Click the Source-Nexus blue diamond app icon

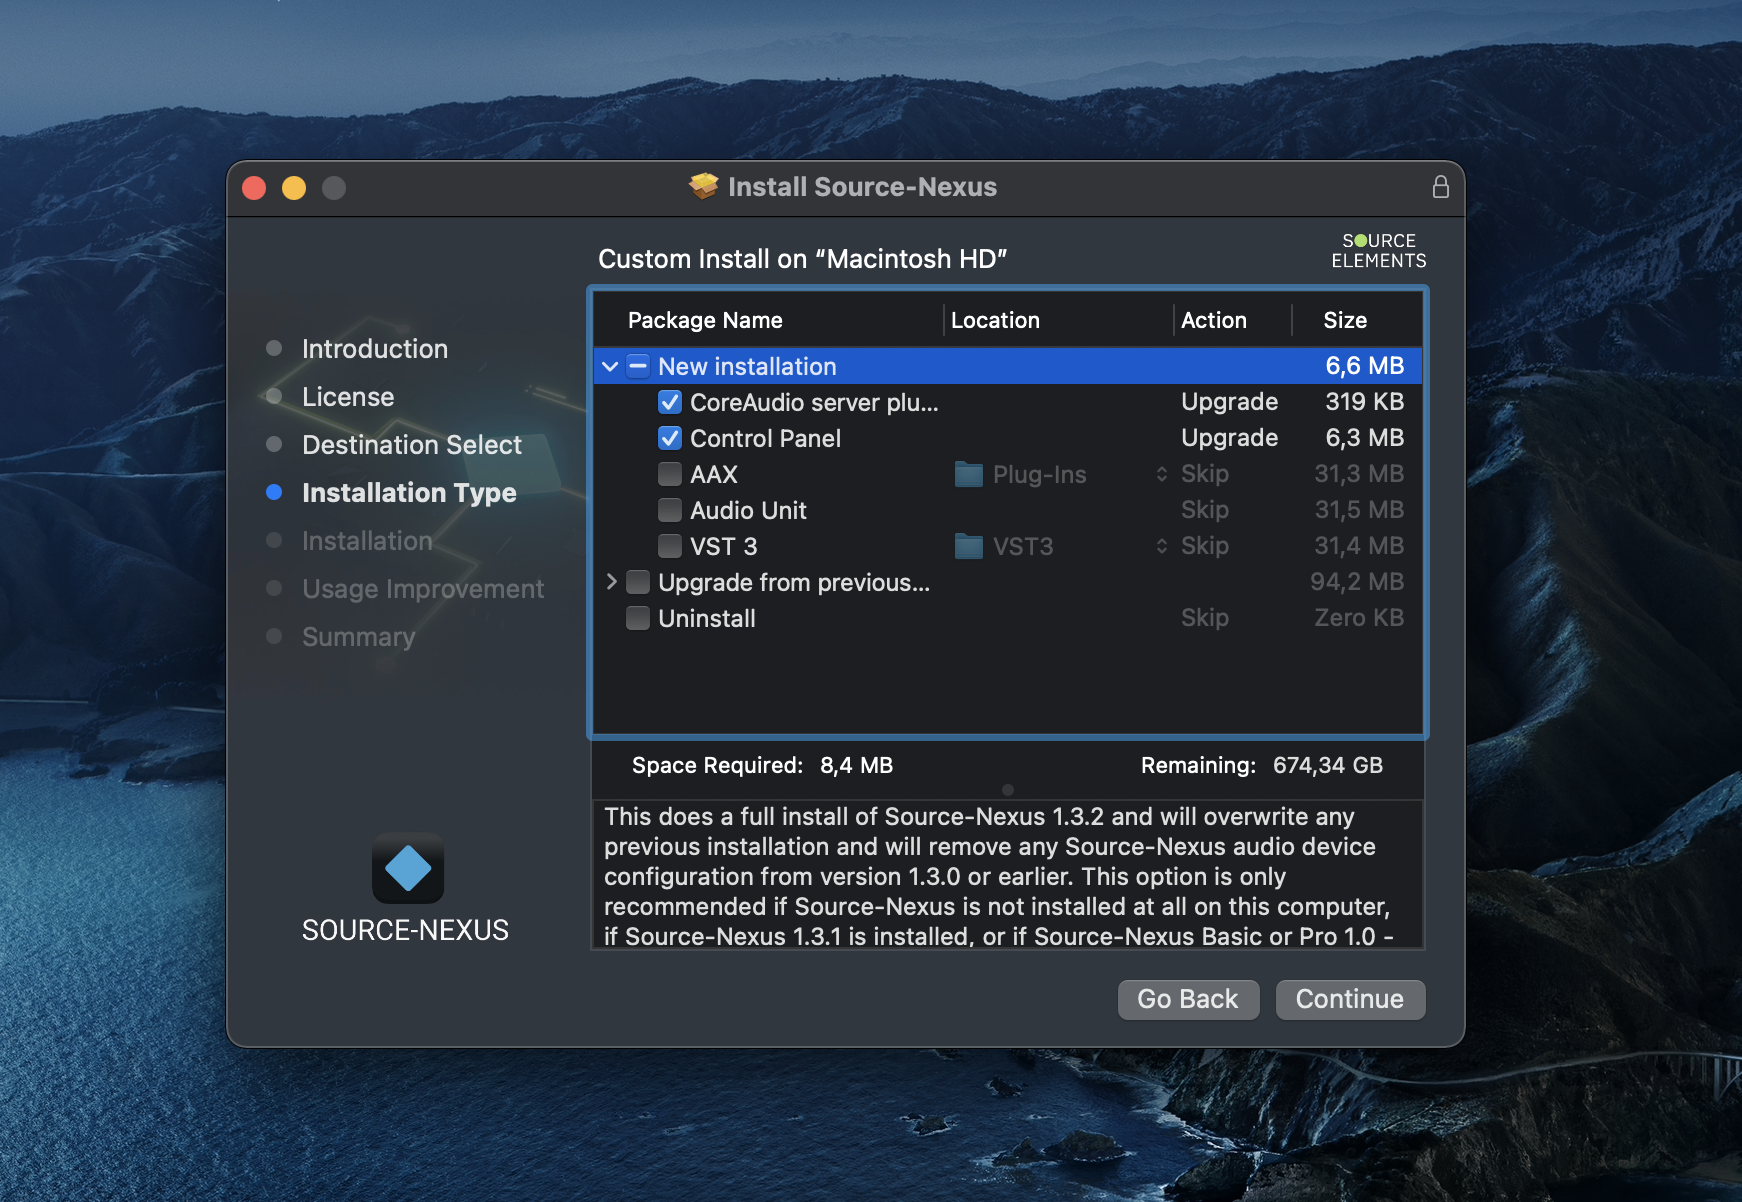tap(407, 868)
